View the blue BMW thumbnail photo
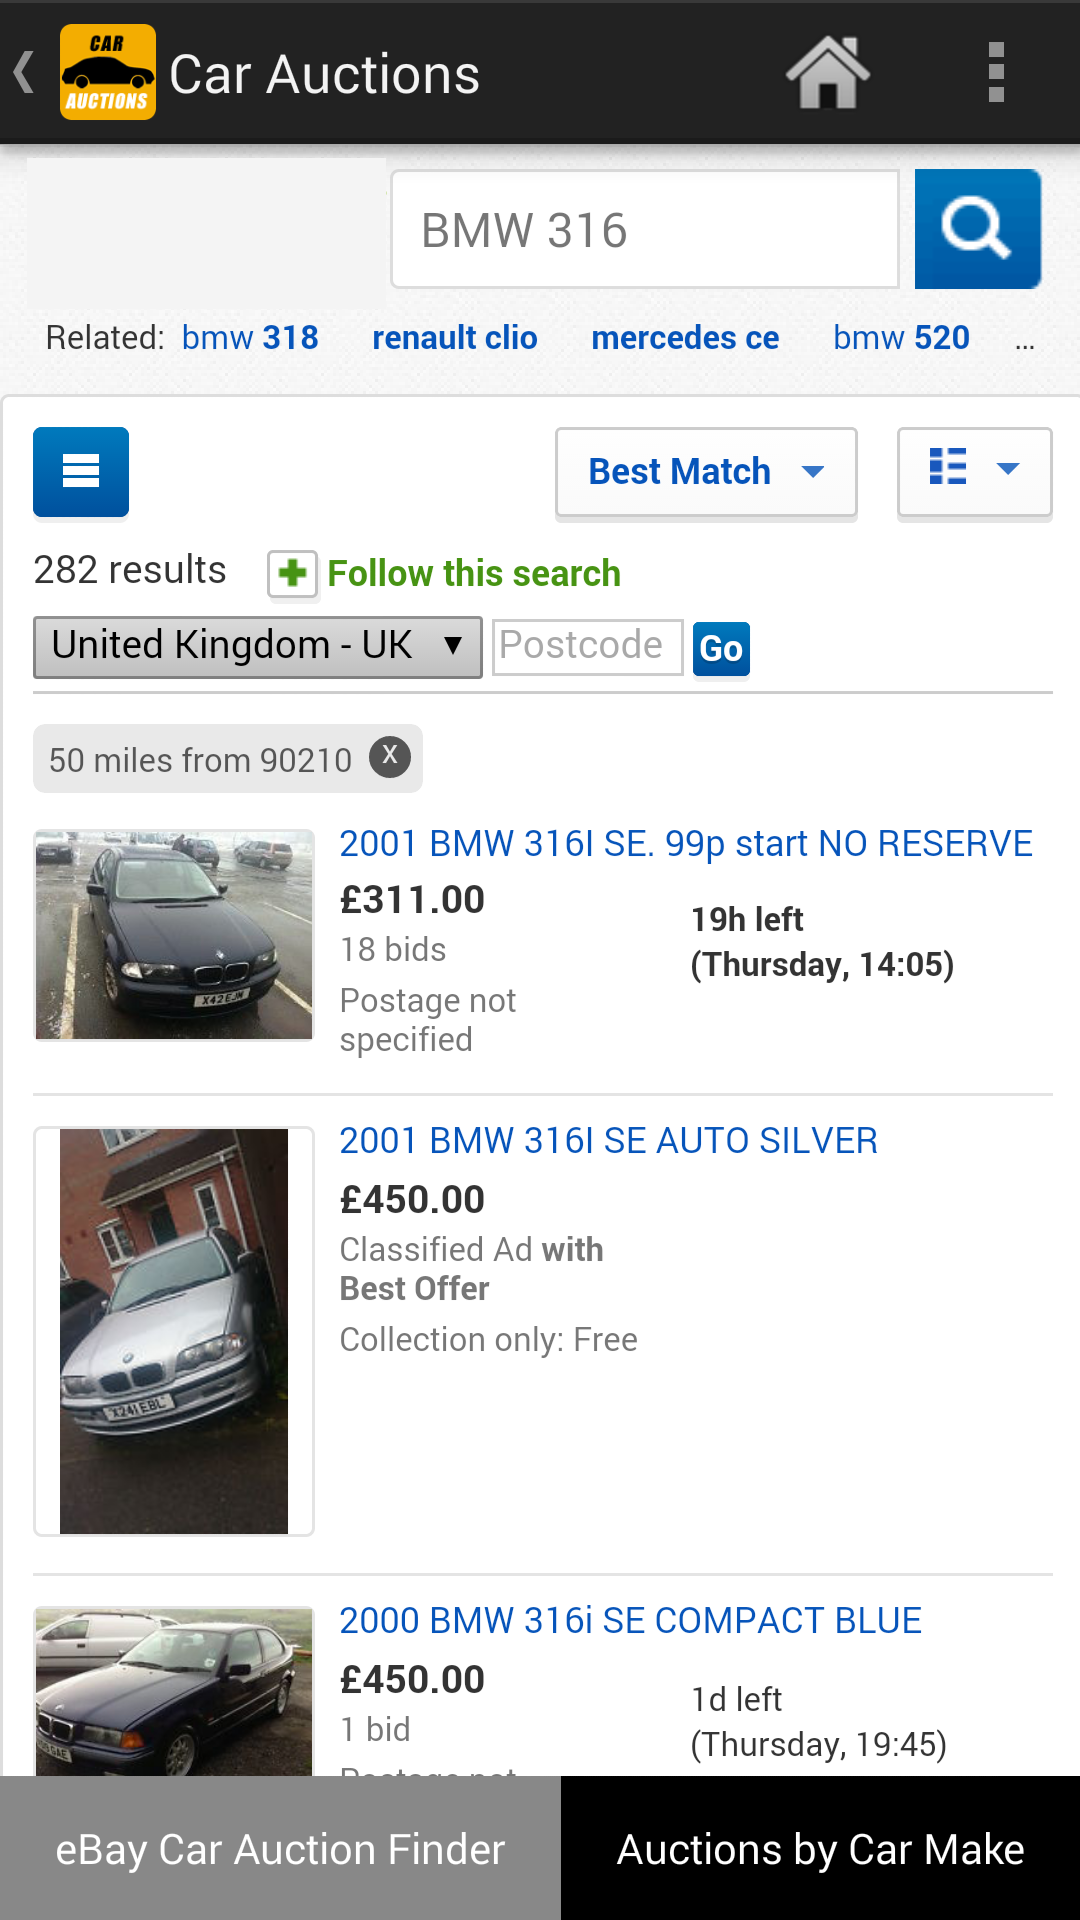This screenshot has width=1080, height=1920. point(173,934)
